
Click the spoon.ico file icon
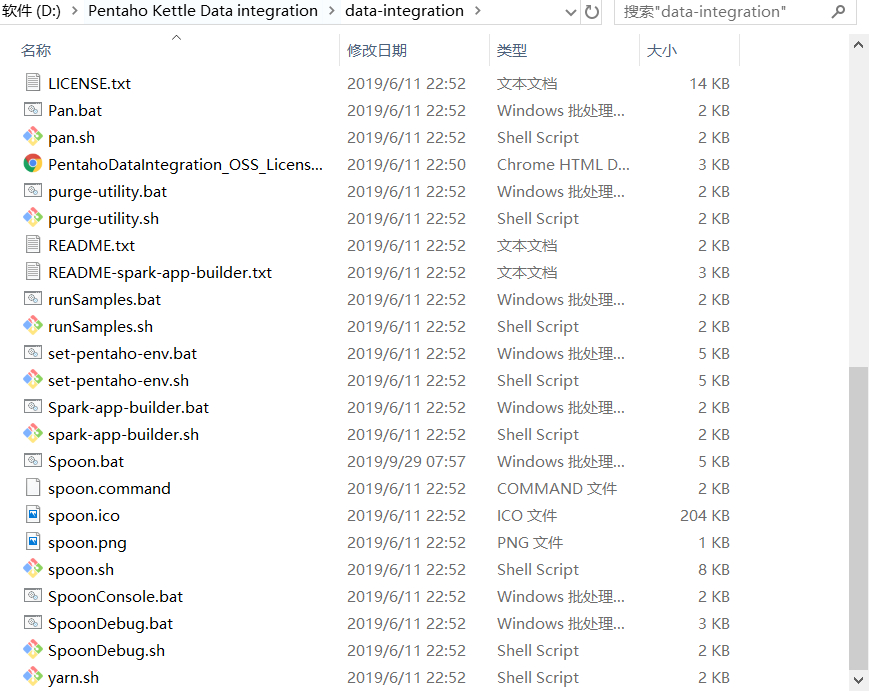32,516
